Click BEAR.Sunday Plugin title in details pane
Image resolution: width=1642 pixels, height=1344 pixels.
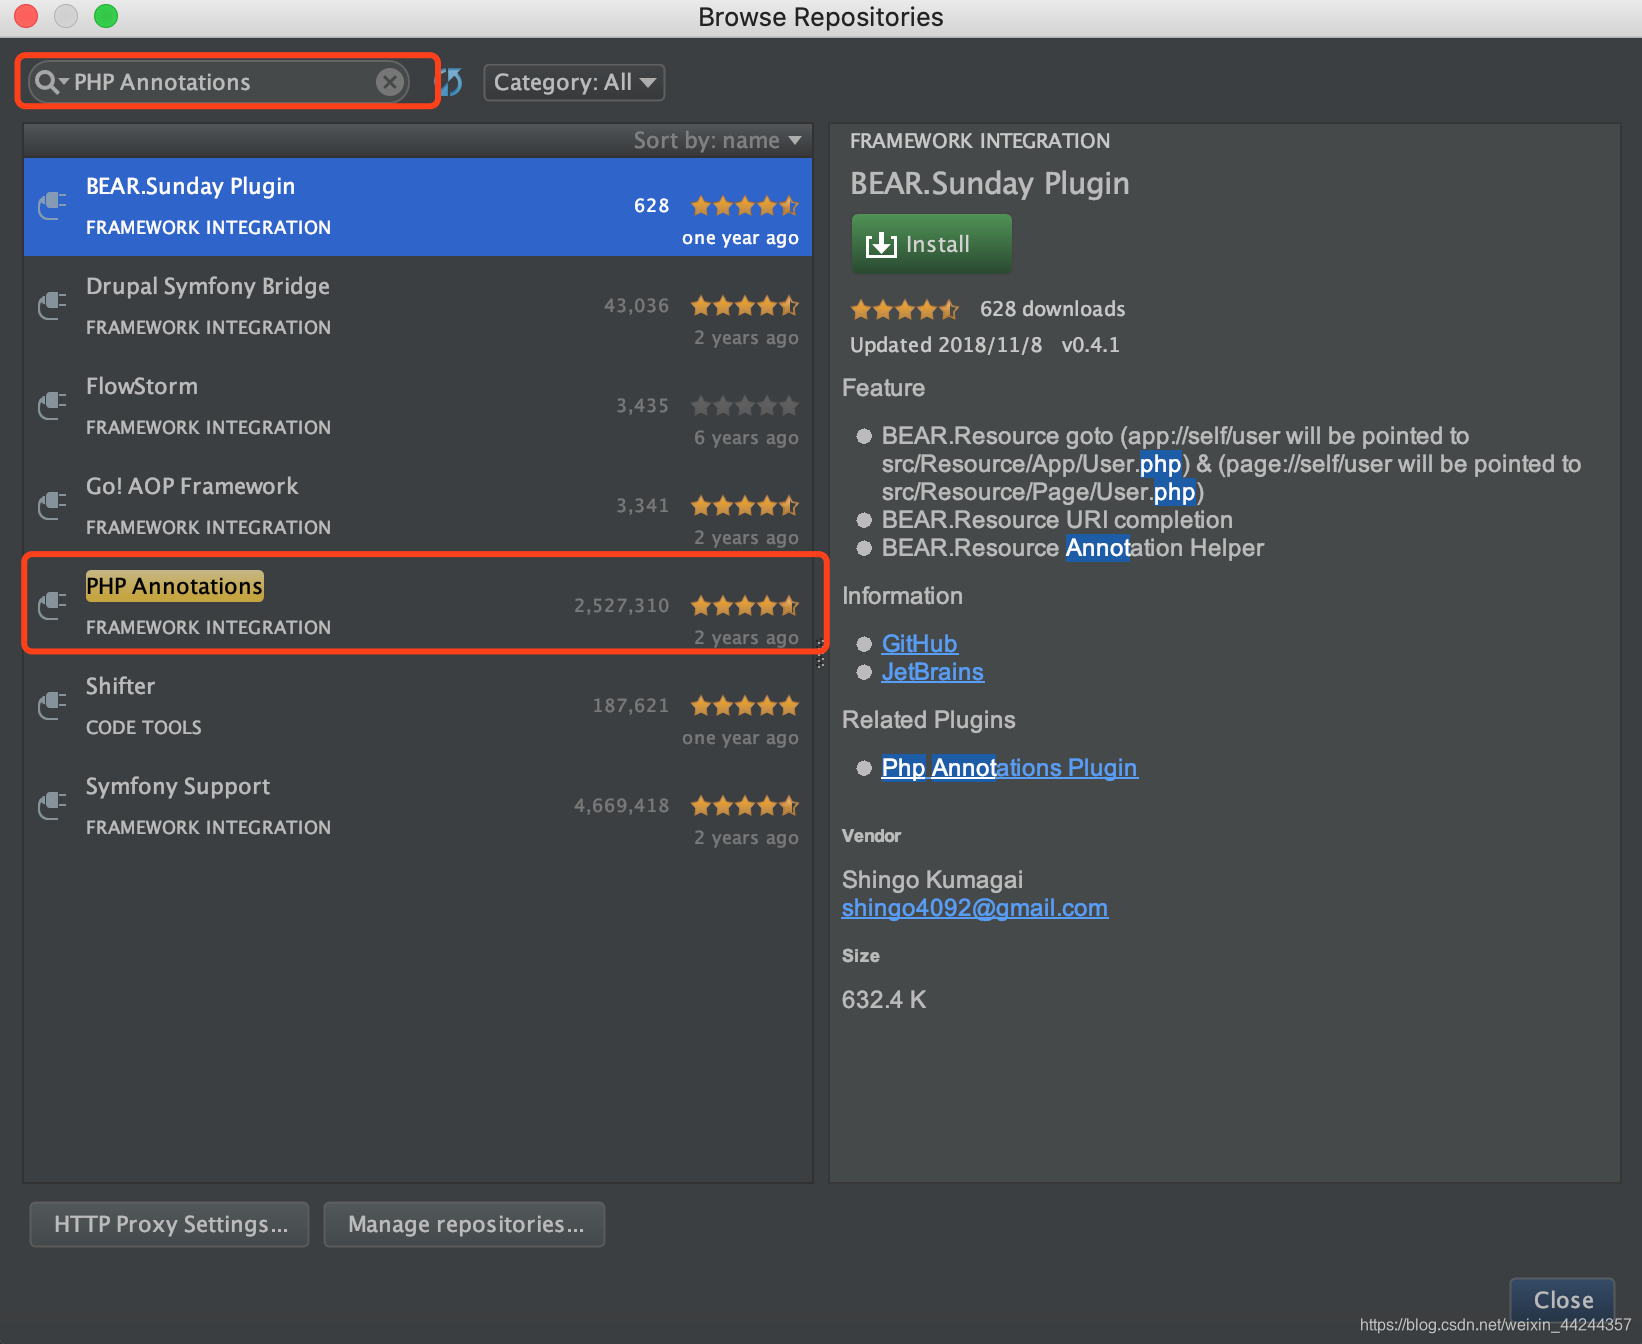[990, 184]
